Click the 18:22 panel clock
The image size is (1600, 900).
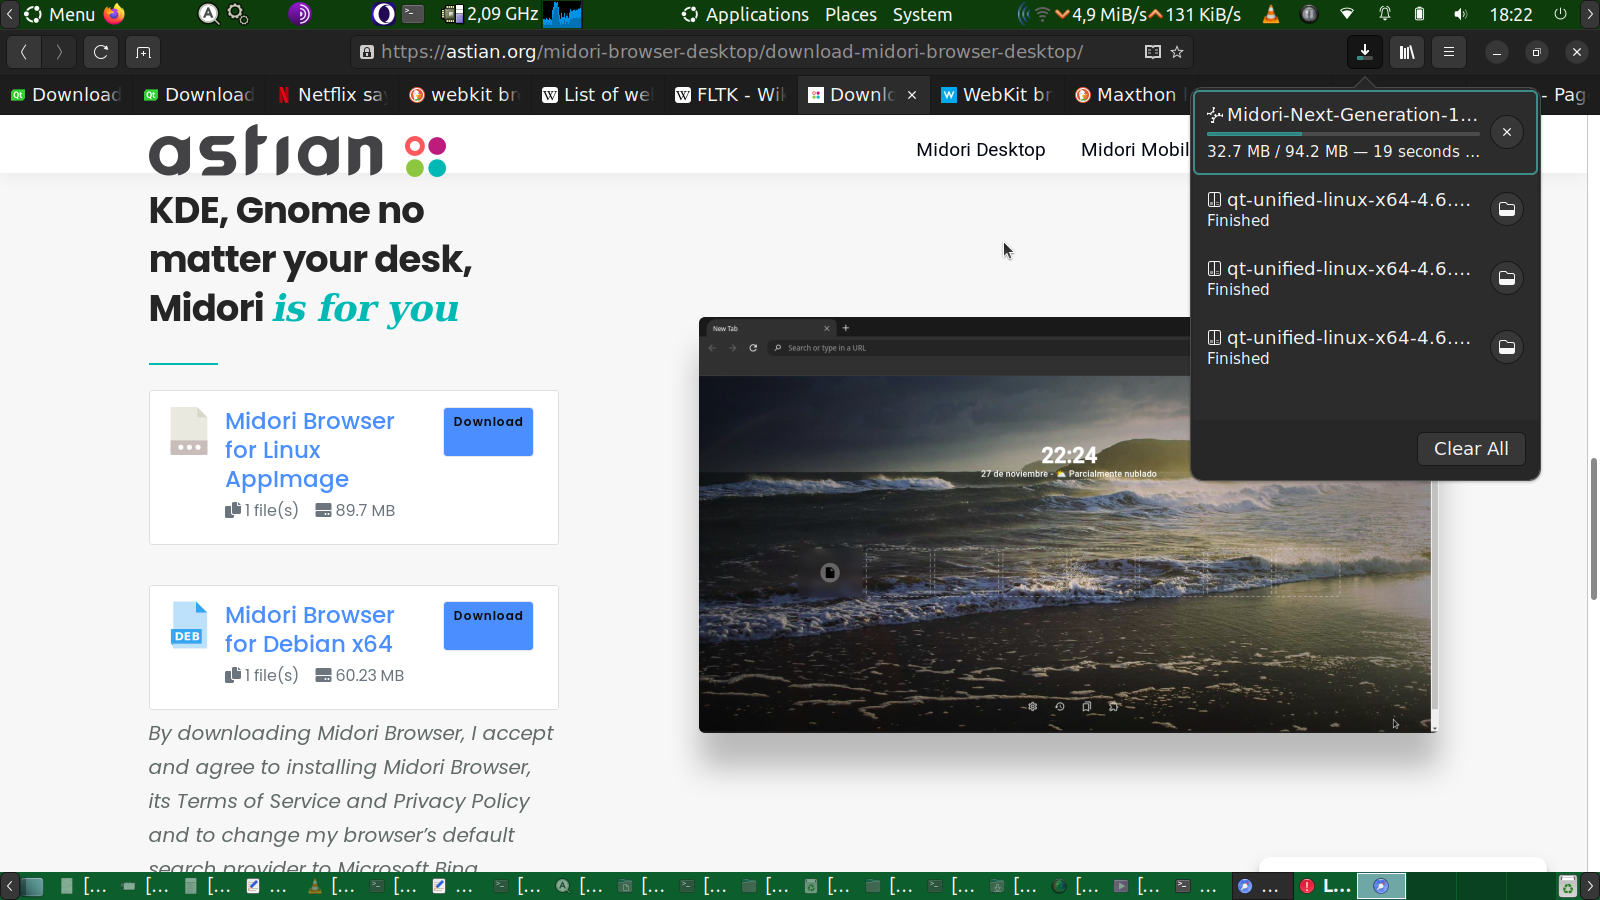(1511, 14)
